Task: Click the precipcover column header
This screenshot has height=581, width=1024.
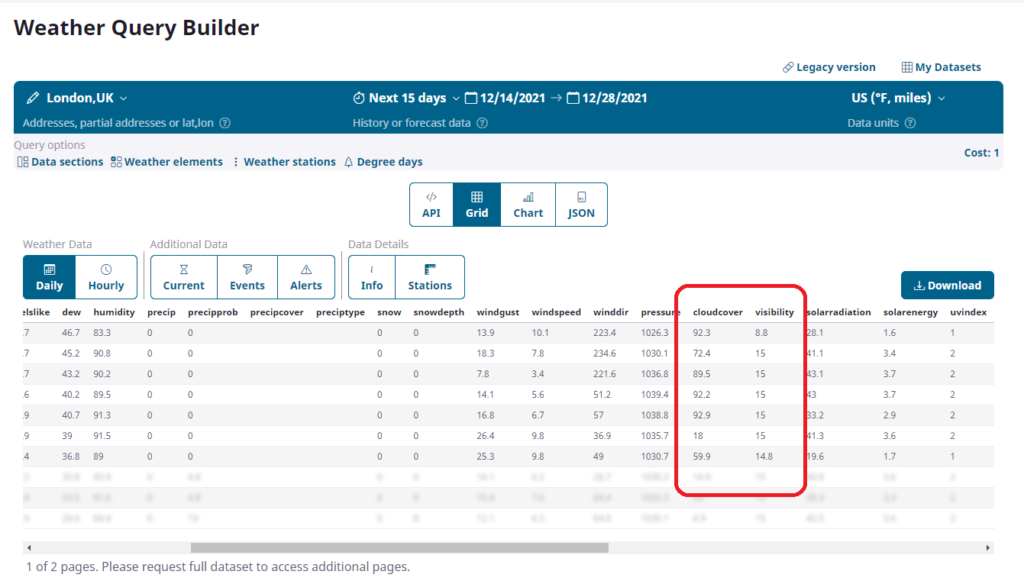Action: click(x=277, y=312)
